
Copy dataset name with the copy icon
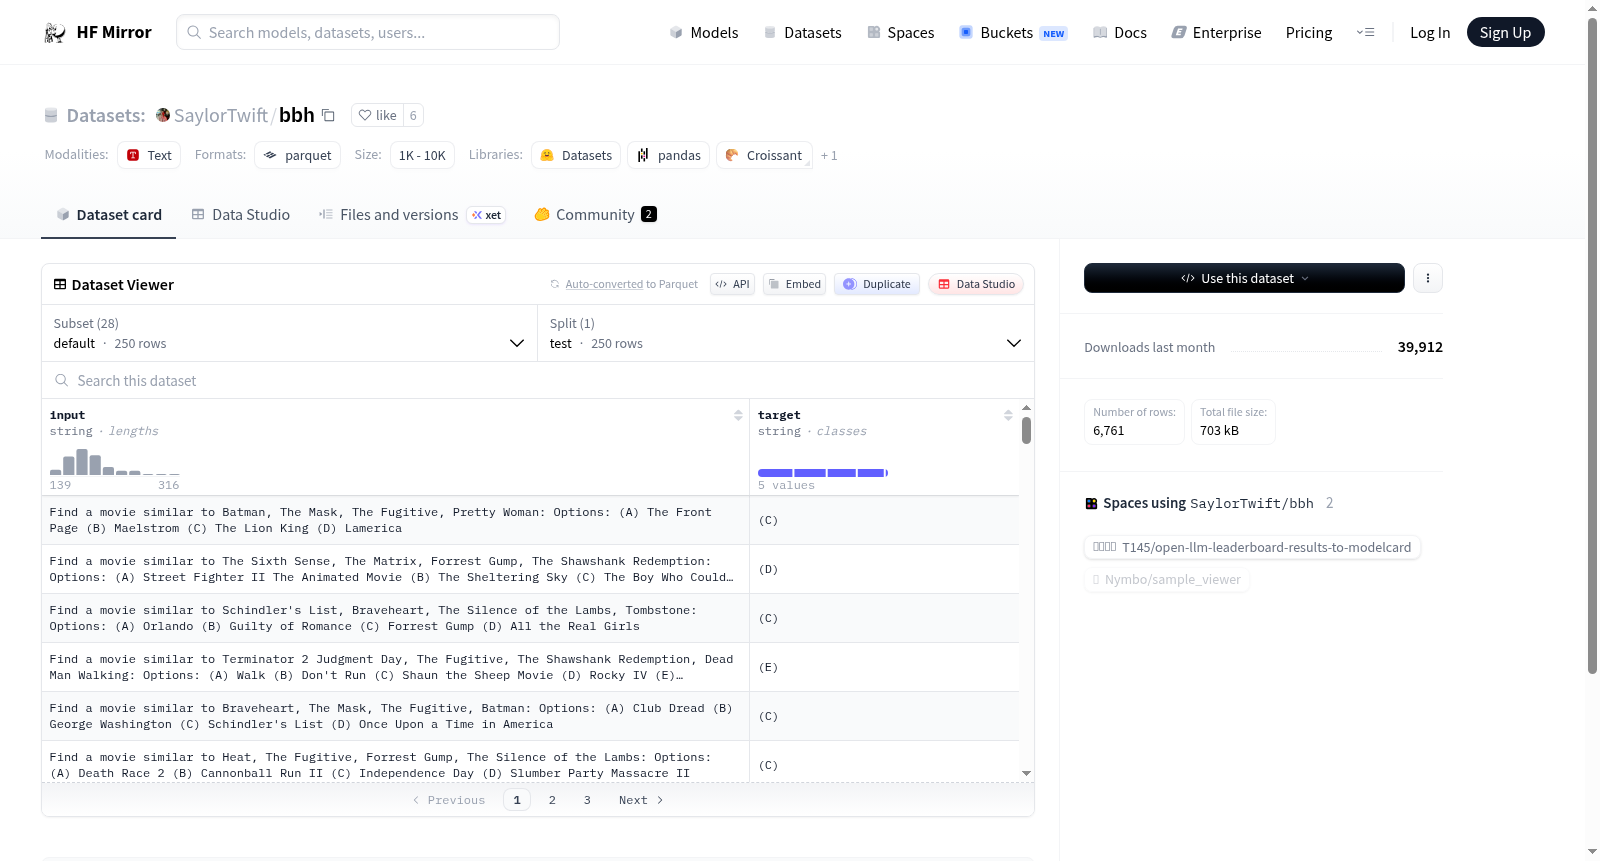click(x=328, y=115)
